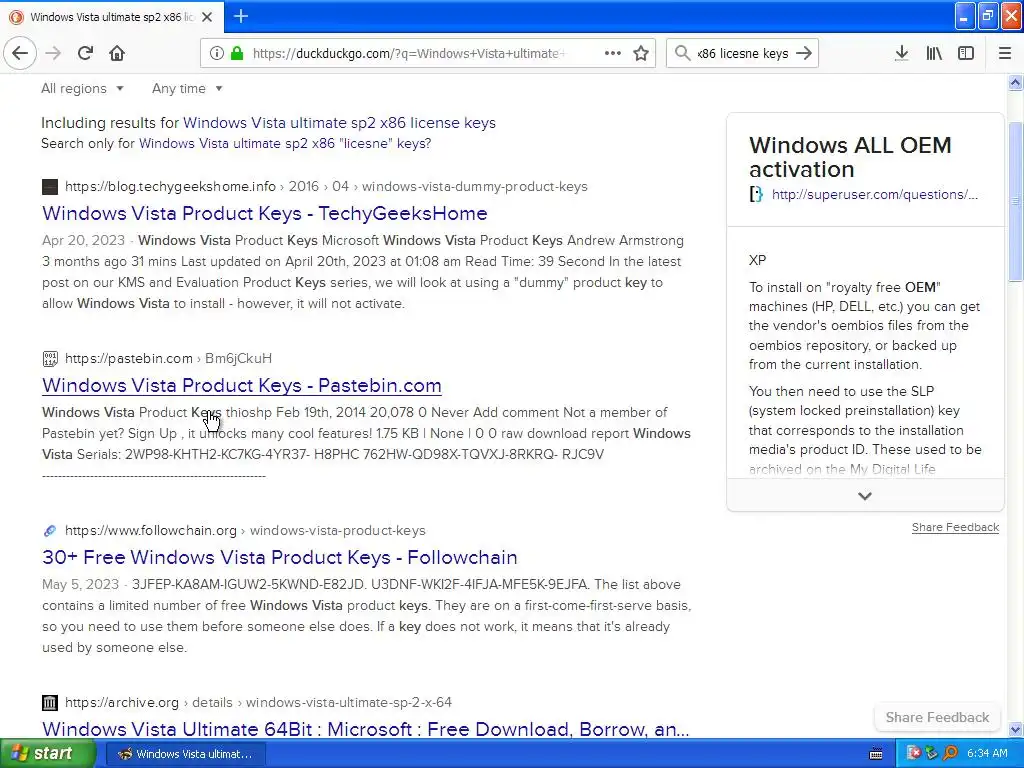The image size is (1024, 768).
Task: Click the pastebin.com Bm6jCkuH URL
Action: pos(168,359)
